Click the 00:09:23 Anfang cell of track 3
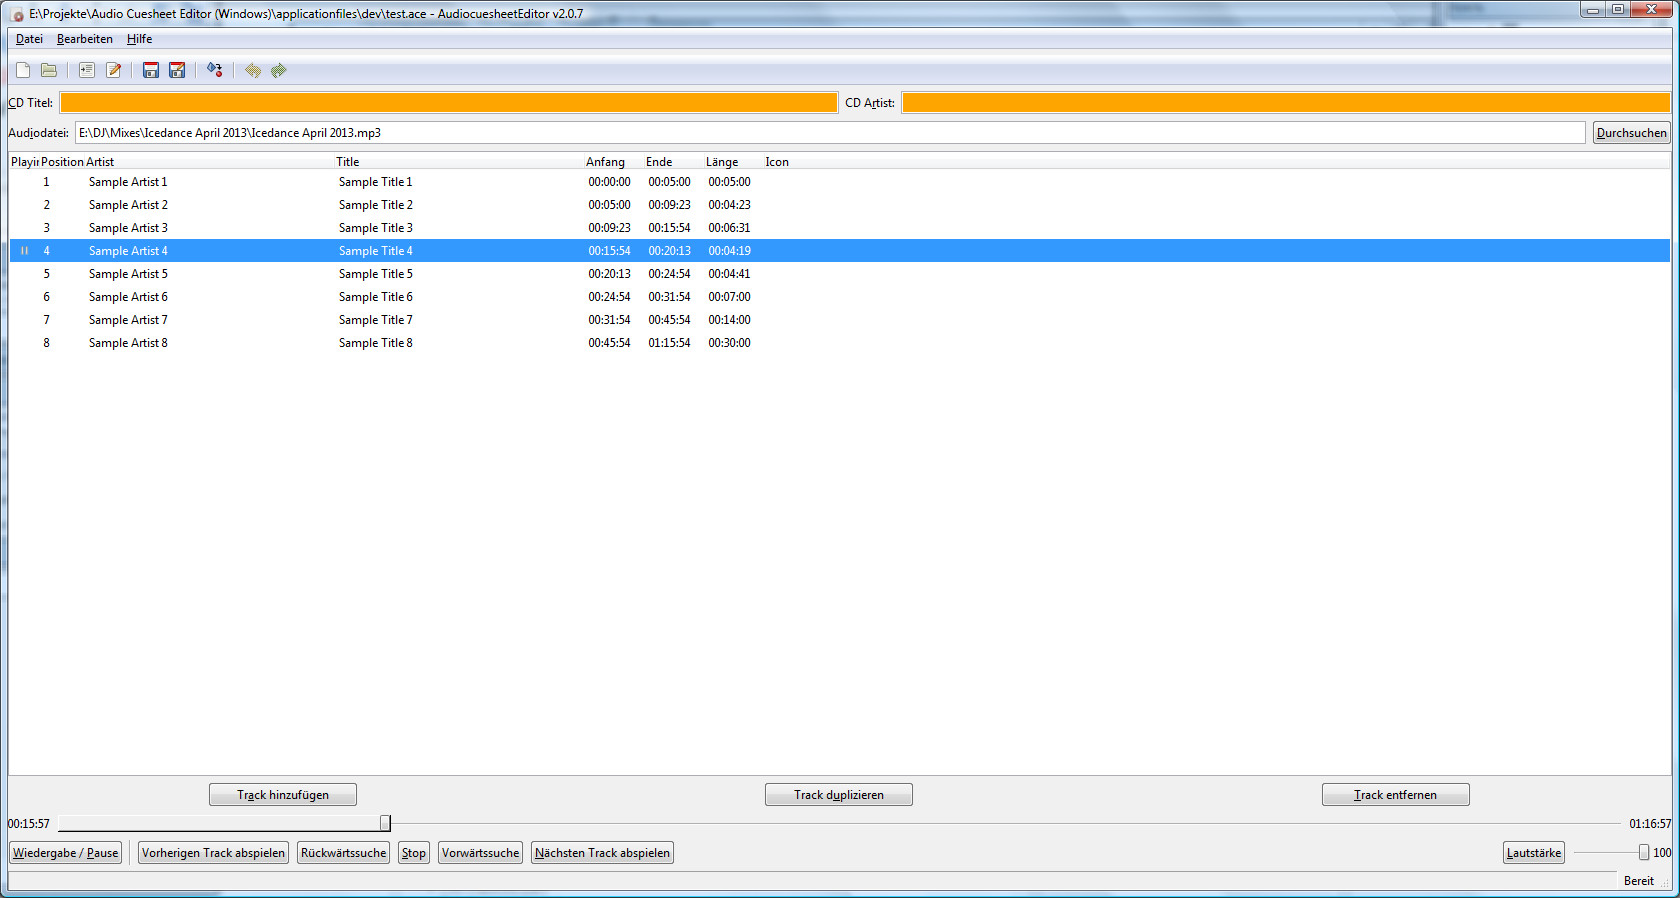Image resolution: width=1680 pixels, height=898 pixels. pos(609,228)
